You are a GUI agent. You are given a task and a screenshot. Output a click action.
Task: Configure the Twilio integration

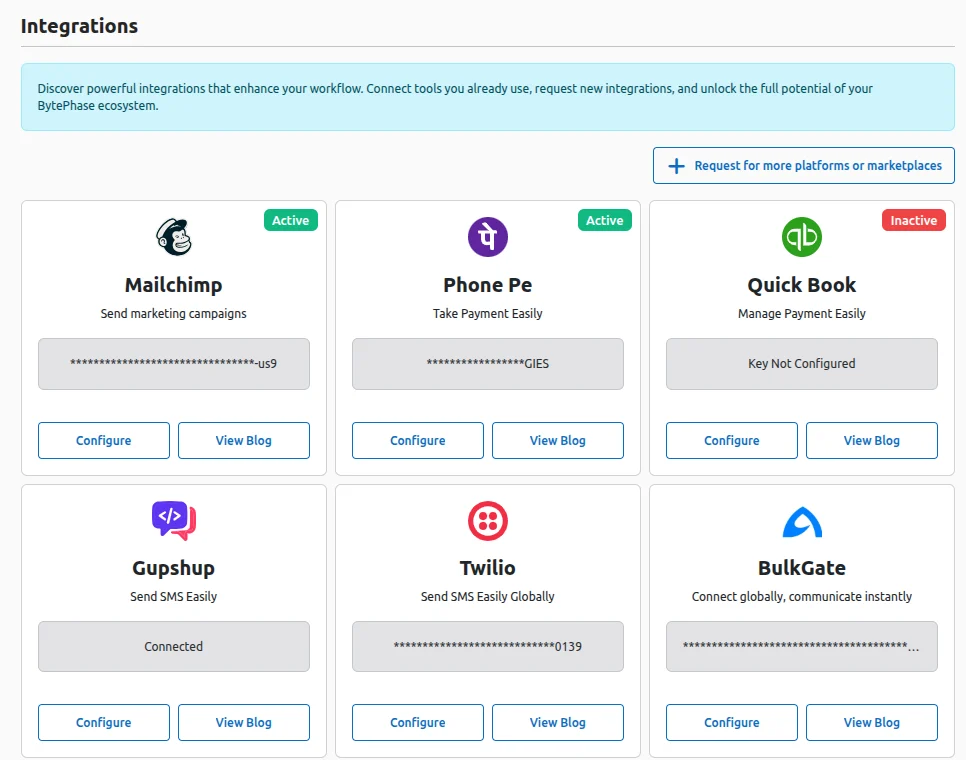click(x=418, y=722)
